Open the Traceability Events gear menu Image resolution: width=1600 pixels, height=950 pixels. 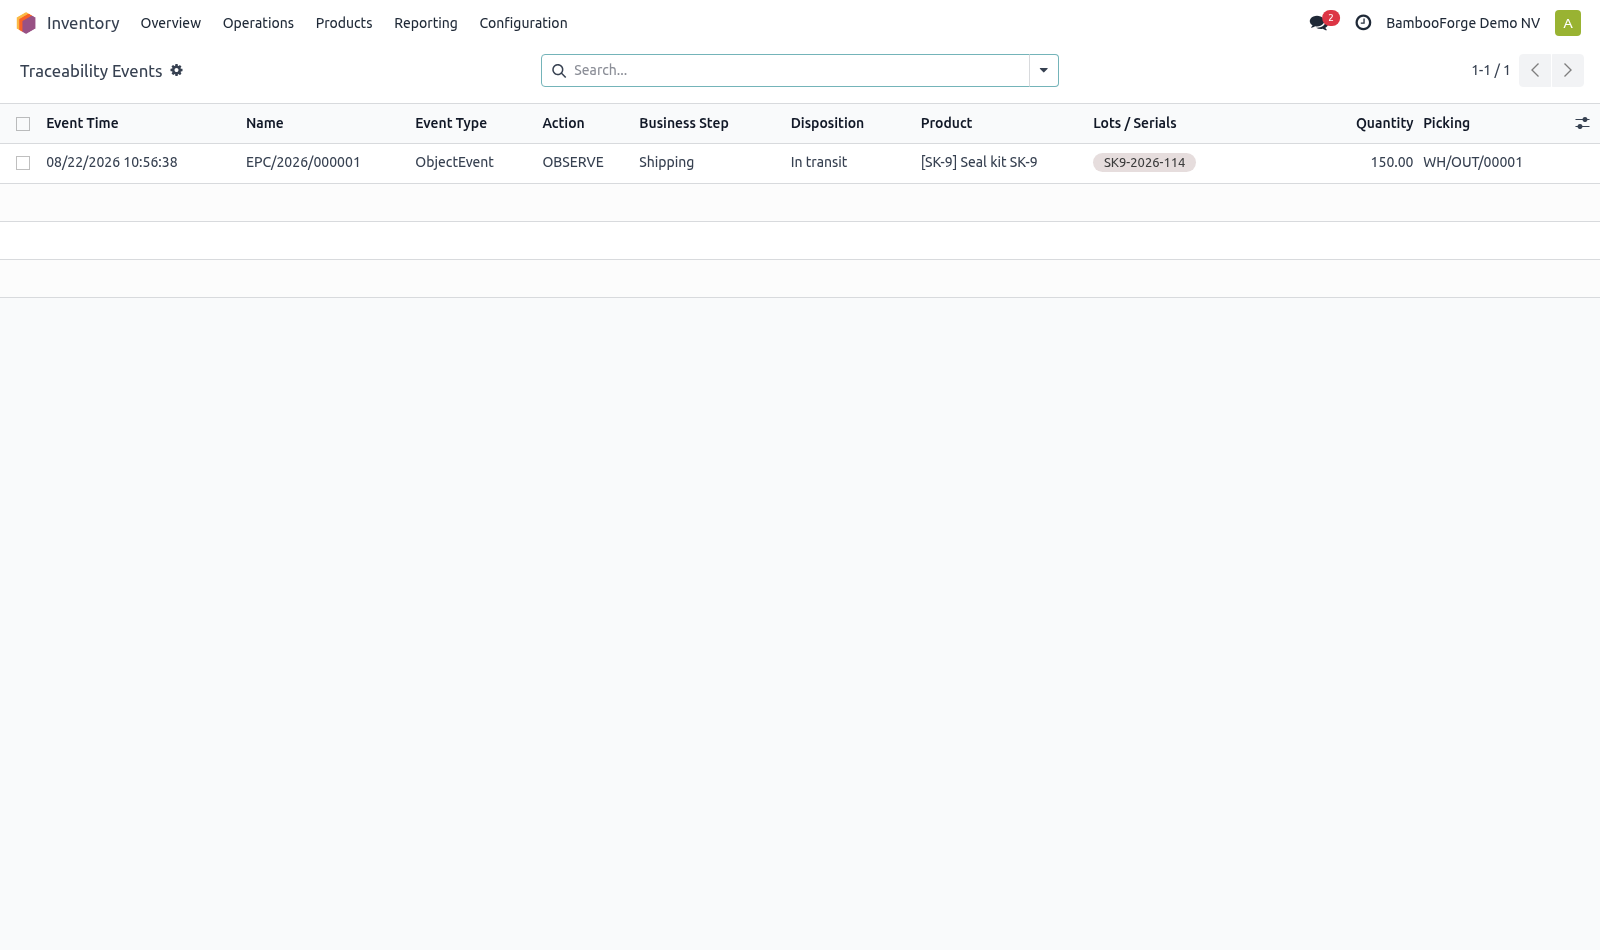[177, 70]
